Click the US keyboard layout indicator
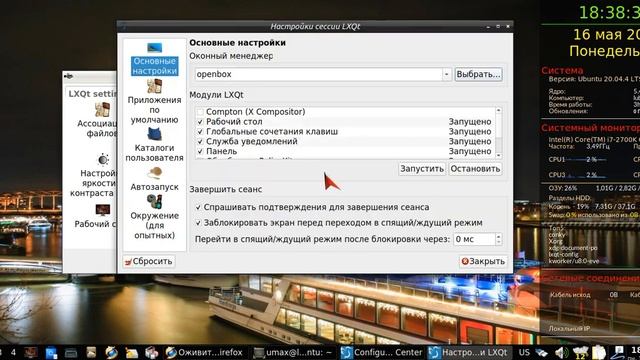The image size is (640, 360). 524,352
